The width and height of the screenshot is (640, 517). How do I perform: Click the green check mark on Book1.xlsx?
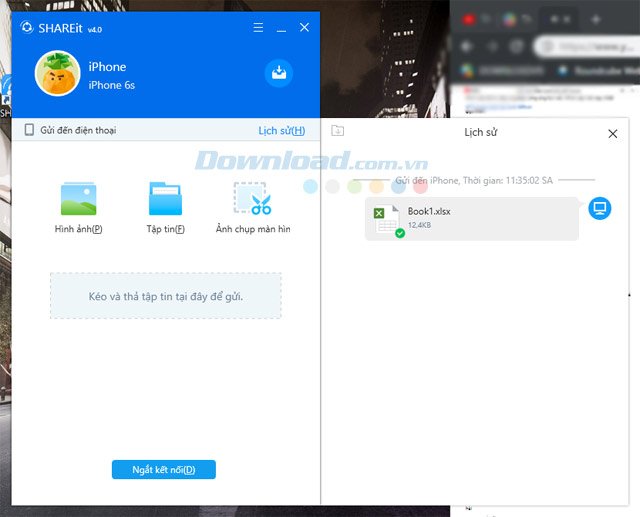coord(400,233)
